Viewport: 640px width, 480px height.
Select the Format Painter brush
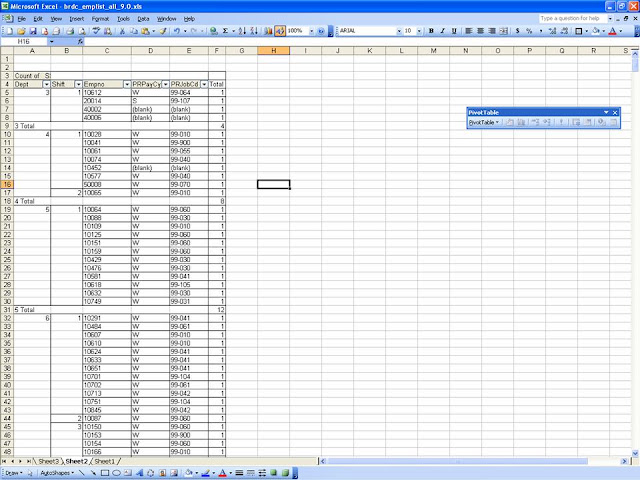point(163,31)
